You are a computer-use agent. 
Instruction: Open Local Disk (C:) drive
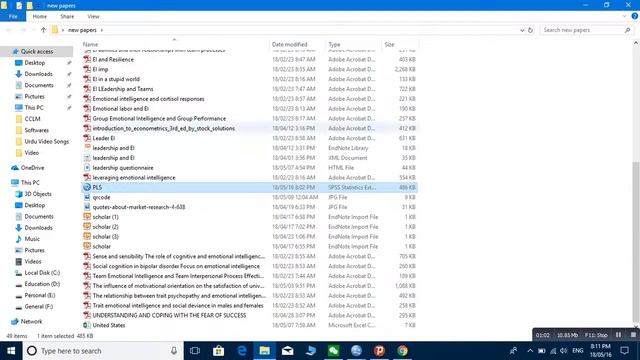point(42,273)
